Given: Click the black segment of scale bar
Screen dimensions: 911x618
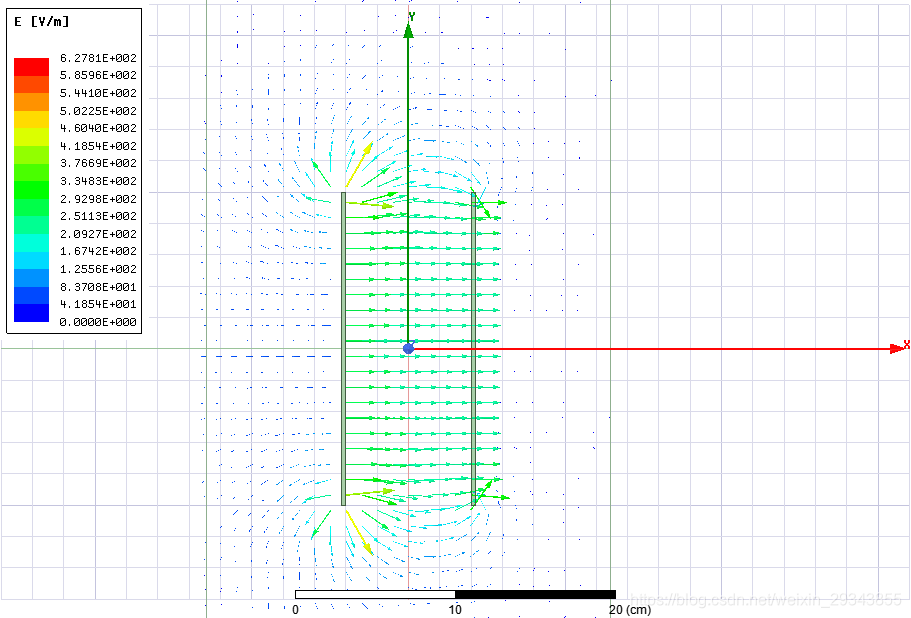Looking at the screenshot, I should [535, 594].
